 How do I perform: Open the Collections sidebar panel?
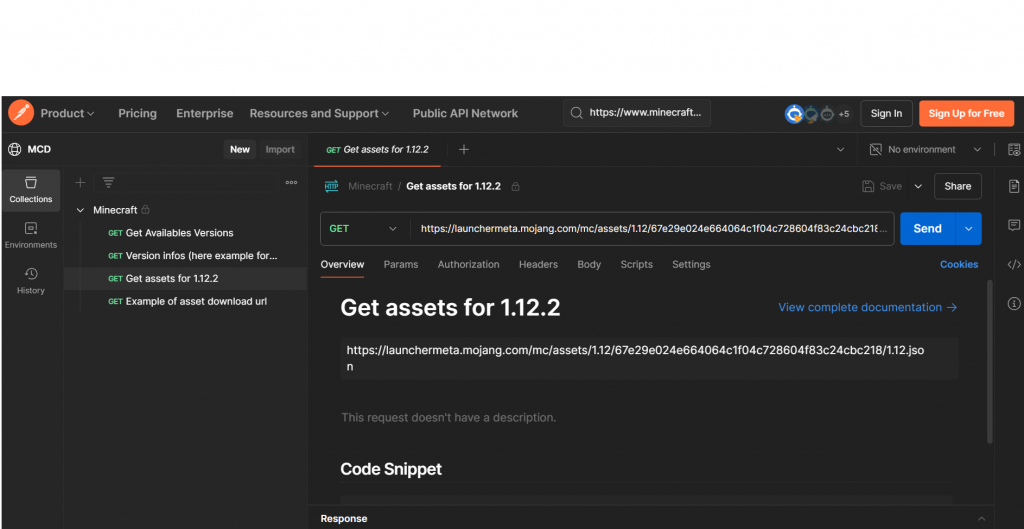coord(31,190)
